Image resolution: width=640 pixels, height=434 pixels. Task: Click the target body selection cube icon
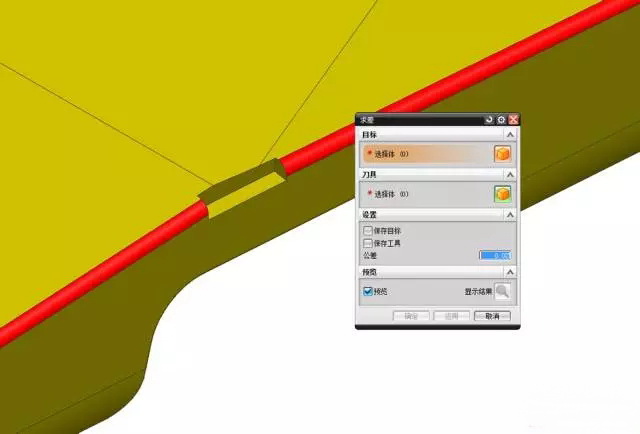(x=502, y=154)
